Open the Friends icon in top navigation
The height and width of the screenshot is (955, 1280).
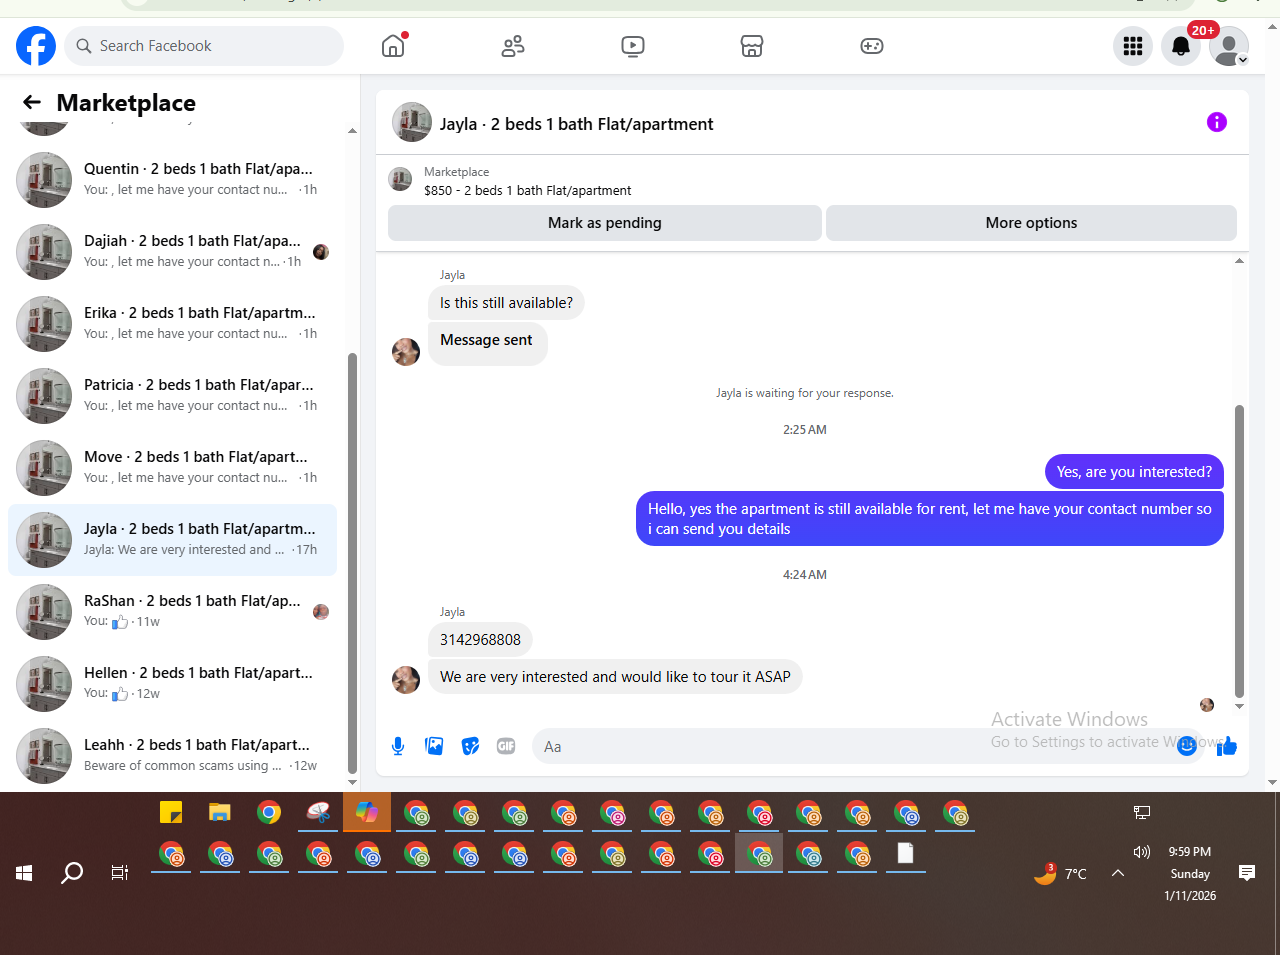(513, 46)
